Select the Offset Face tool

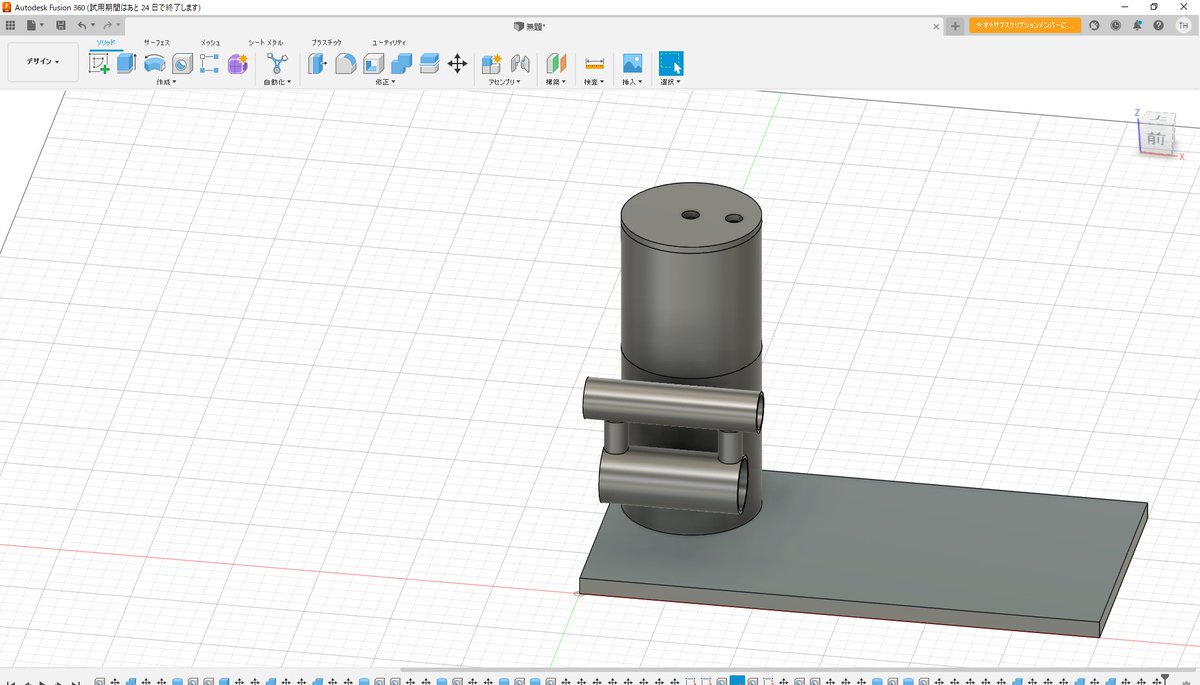pyautogui.click(x=429, y=64)
